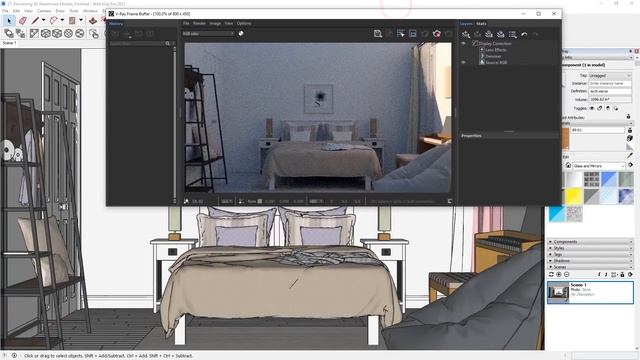Click the save image icon in Frame Buffer

coord(378,34)
